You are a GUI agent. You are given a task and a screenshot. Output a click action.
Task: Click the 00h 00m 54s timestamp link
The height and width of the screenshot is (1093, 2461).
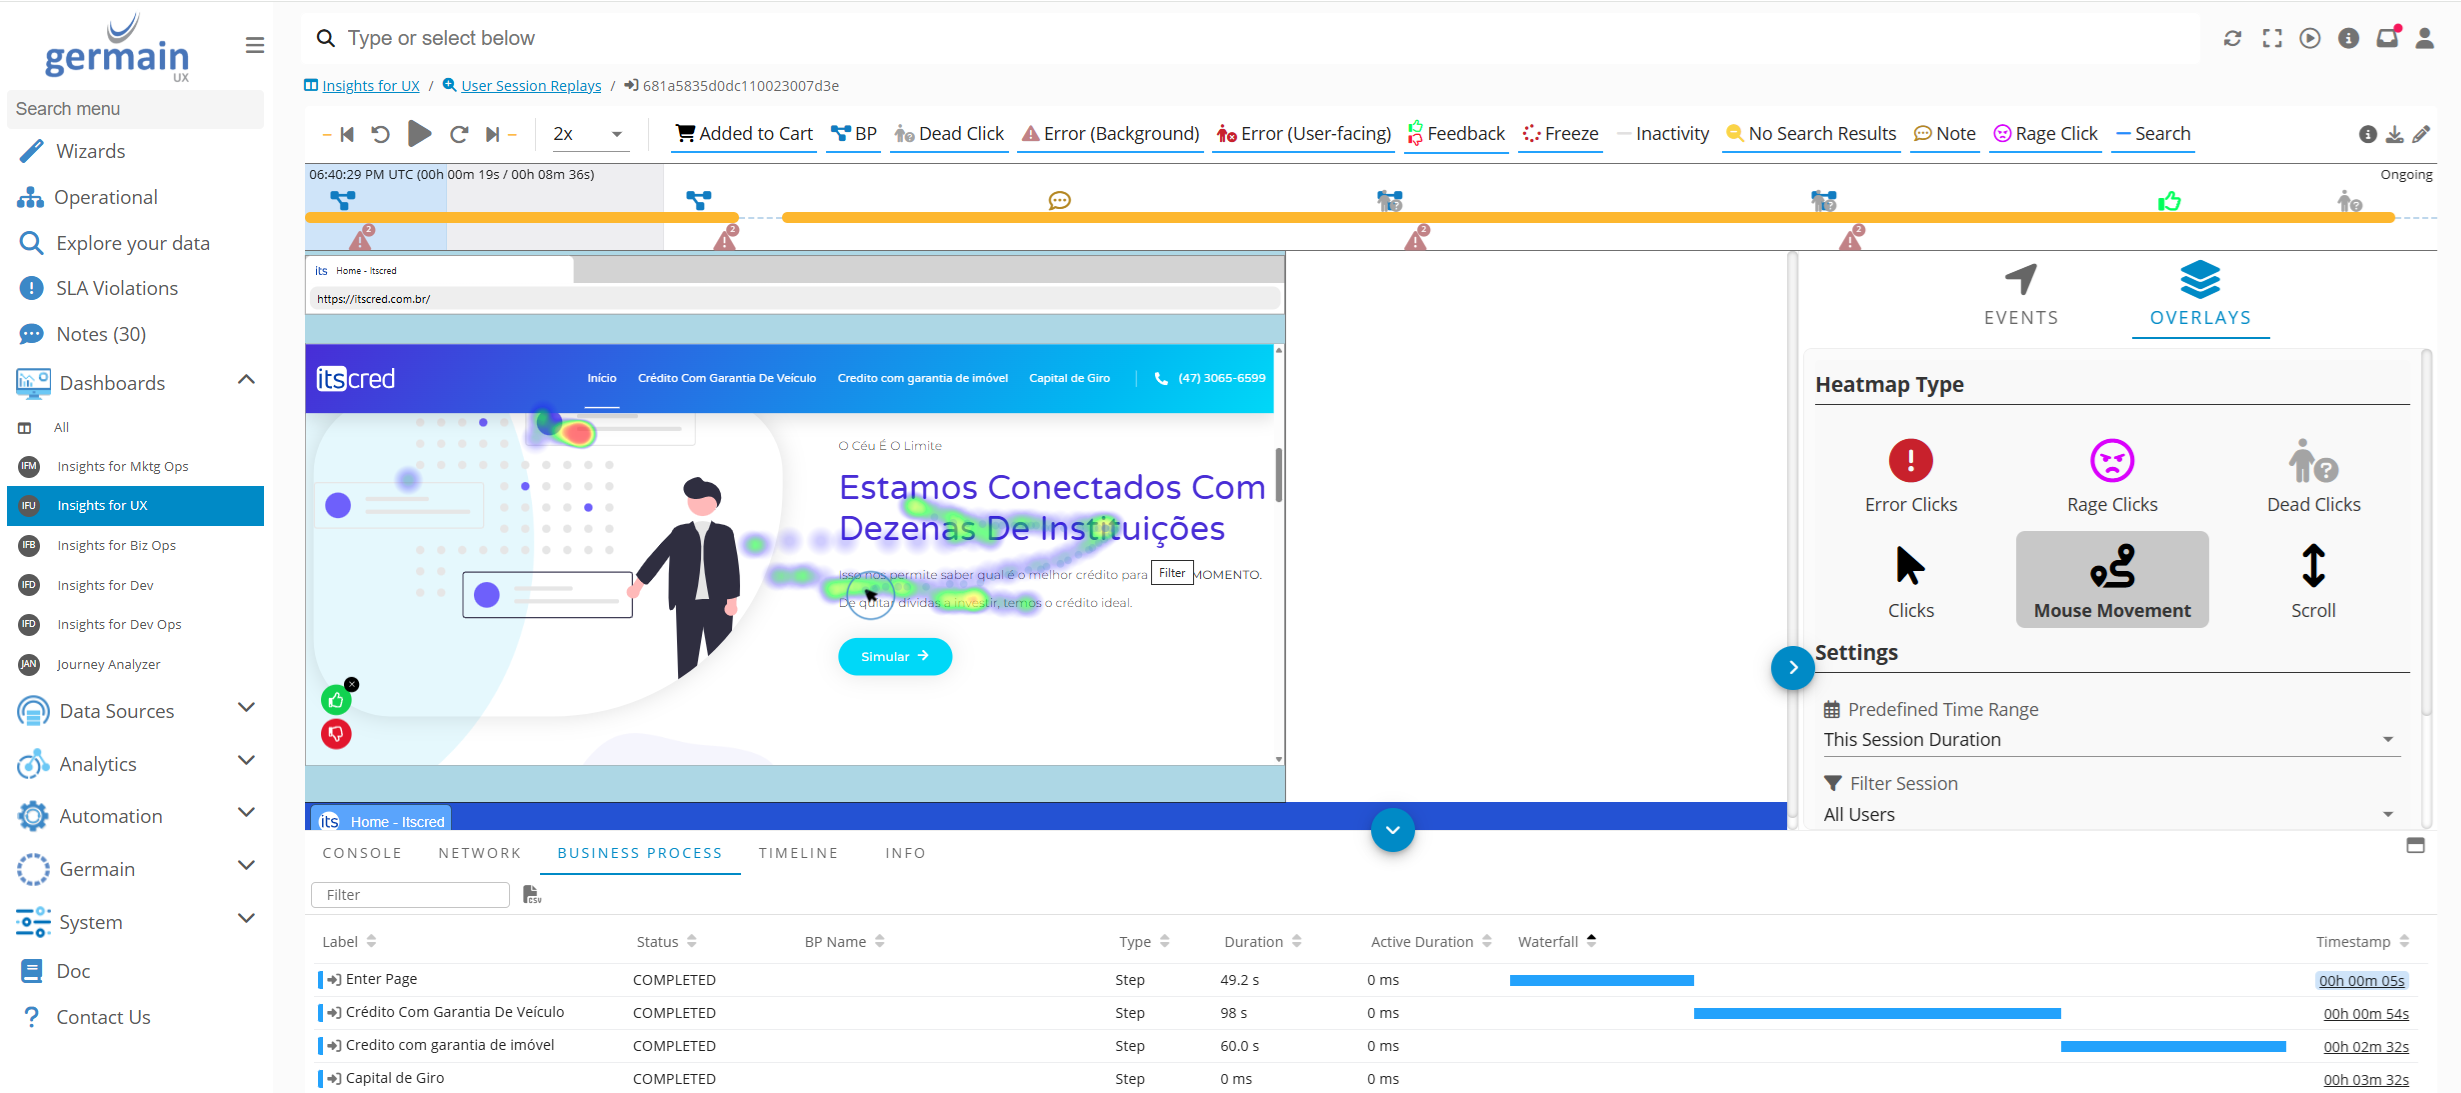click(2365, 1014)
